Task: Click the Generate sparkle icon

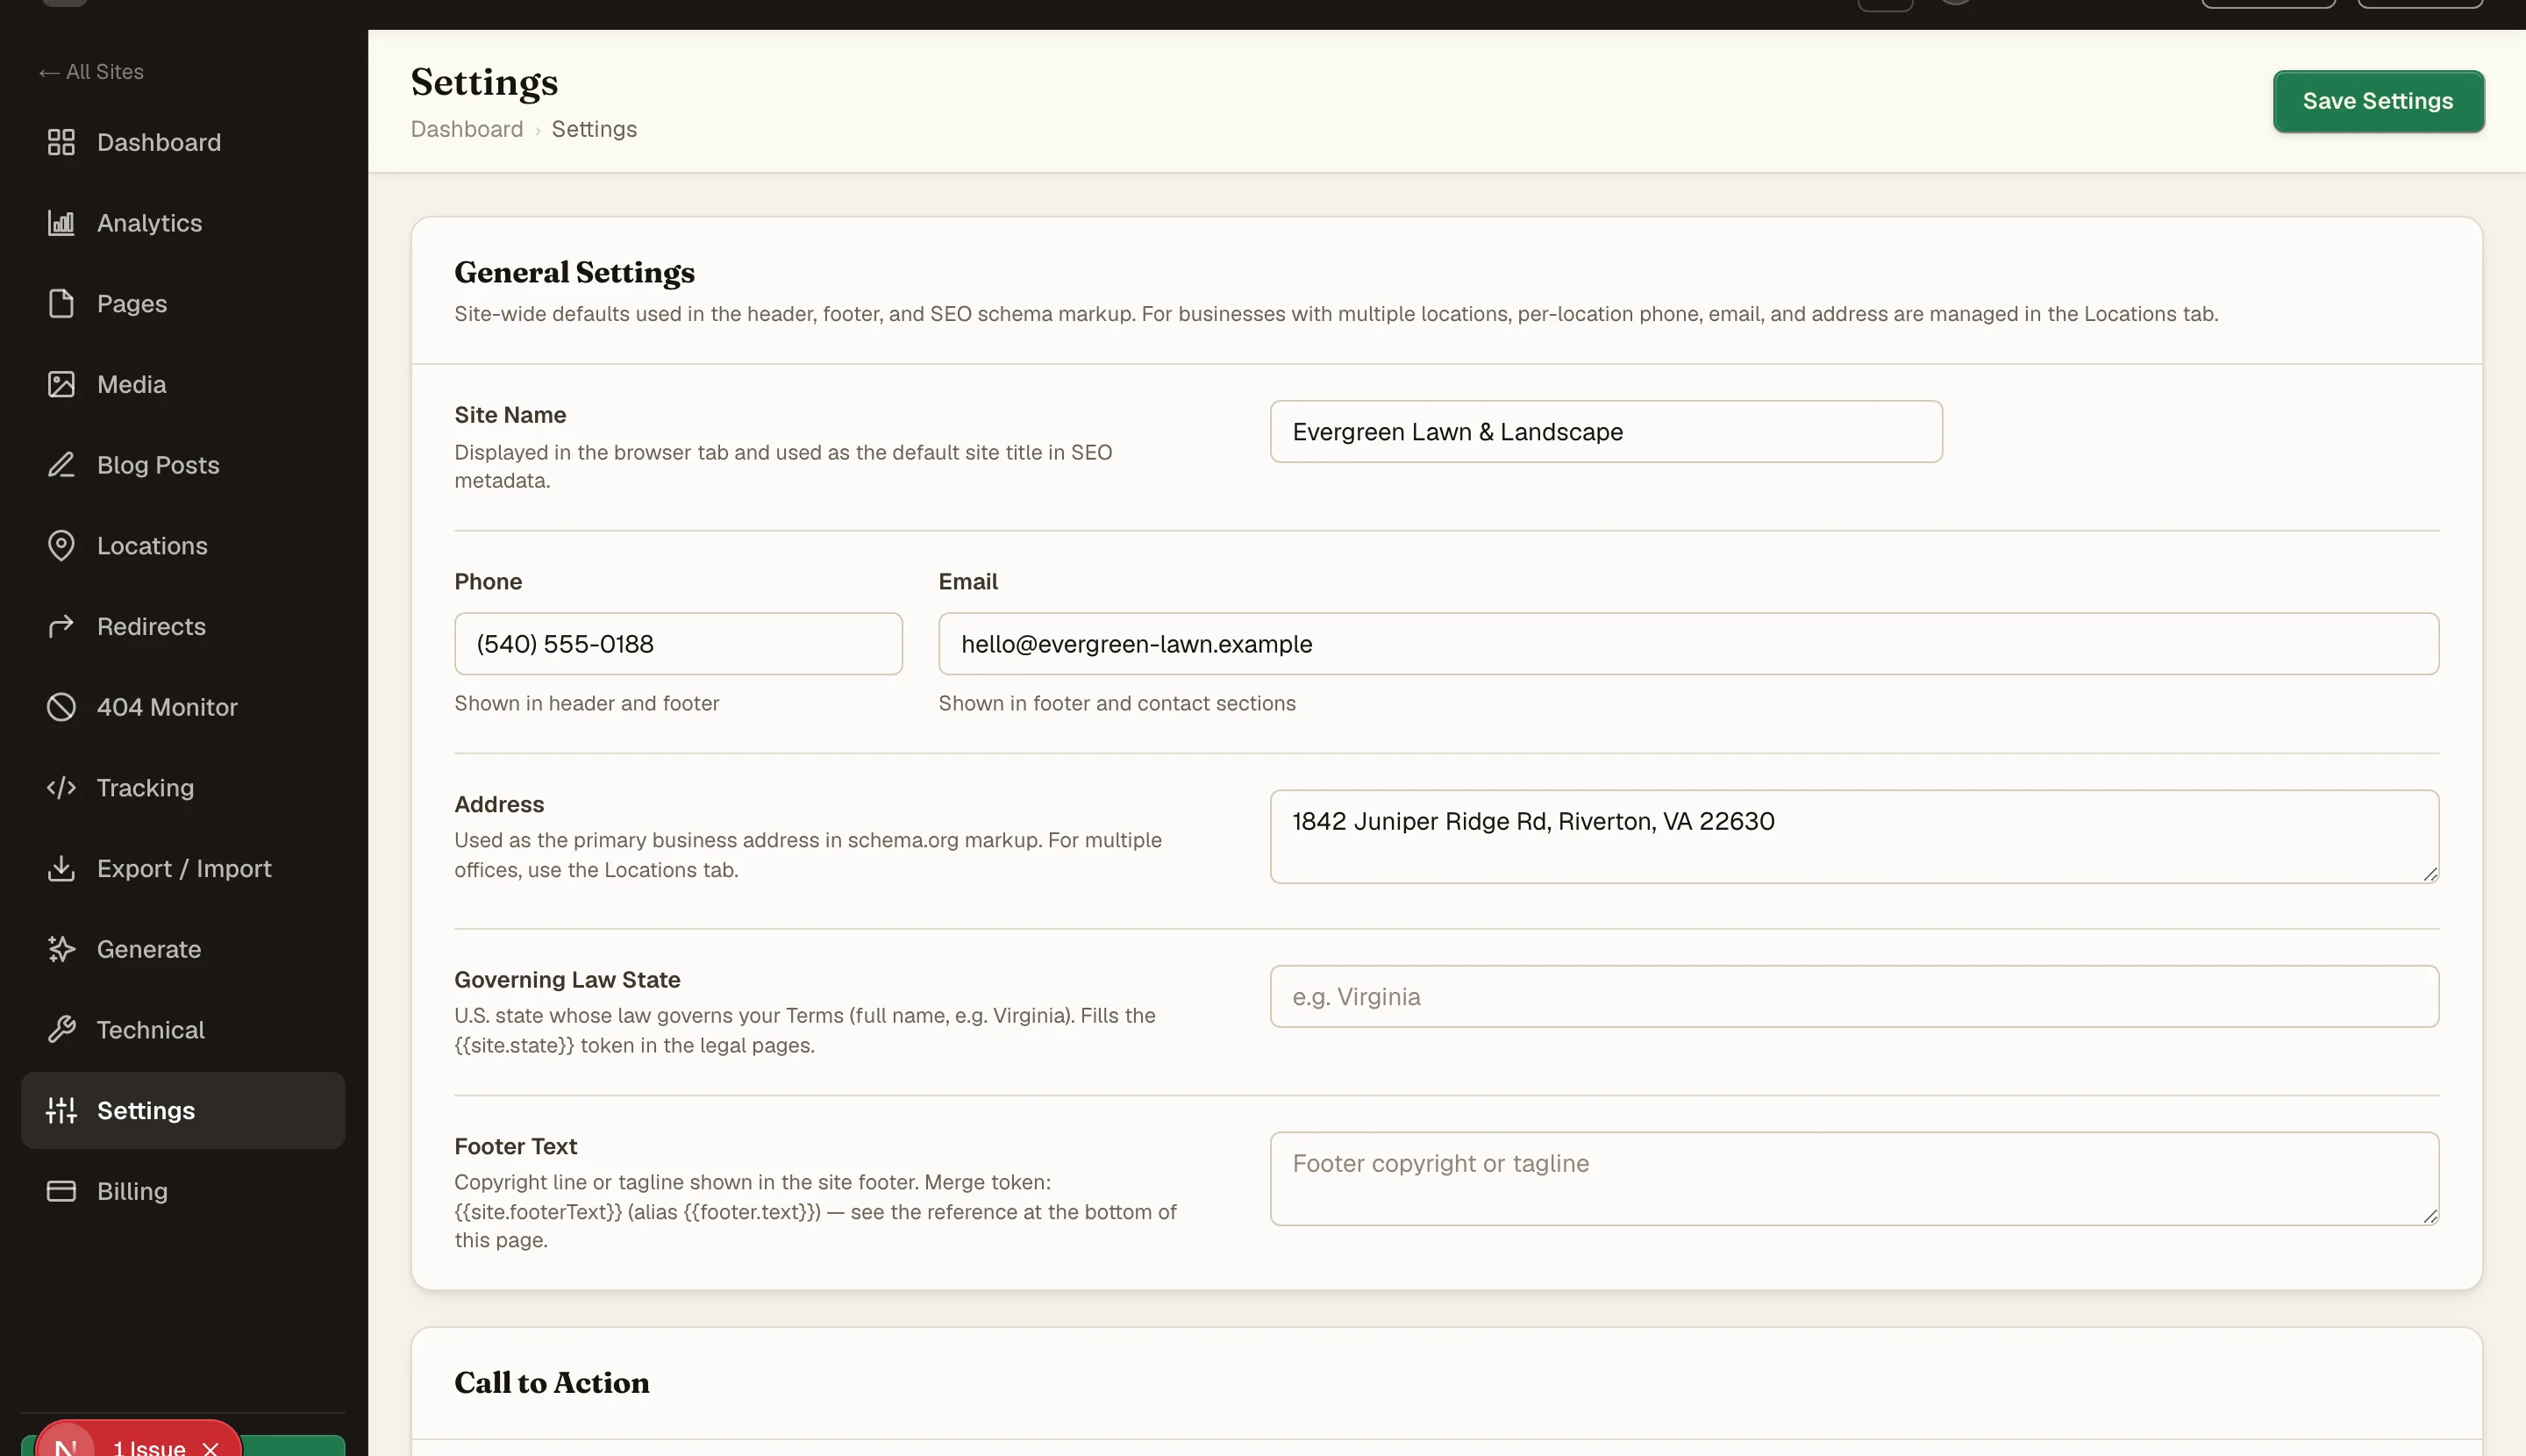Action: point(61,949)
